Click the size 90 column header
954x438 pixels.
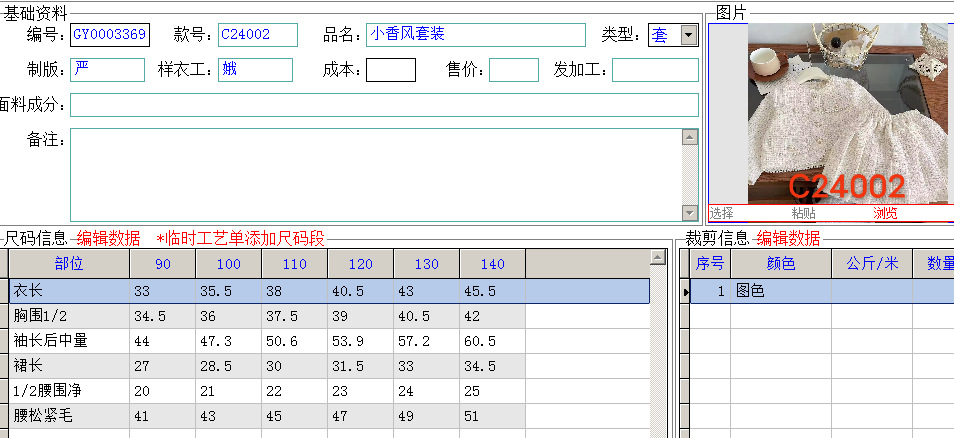click(x=163, y=263)
